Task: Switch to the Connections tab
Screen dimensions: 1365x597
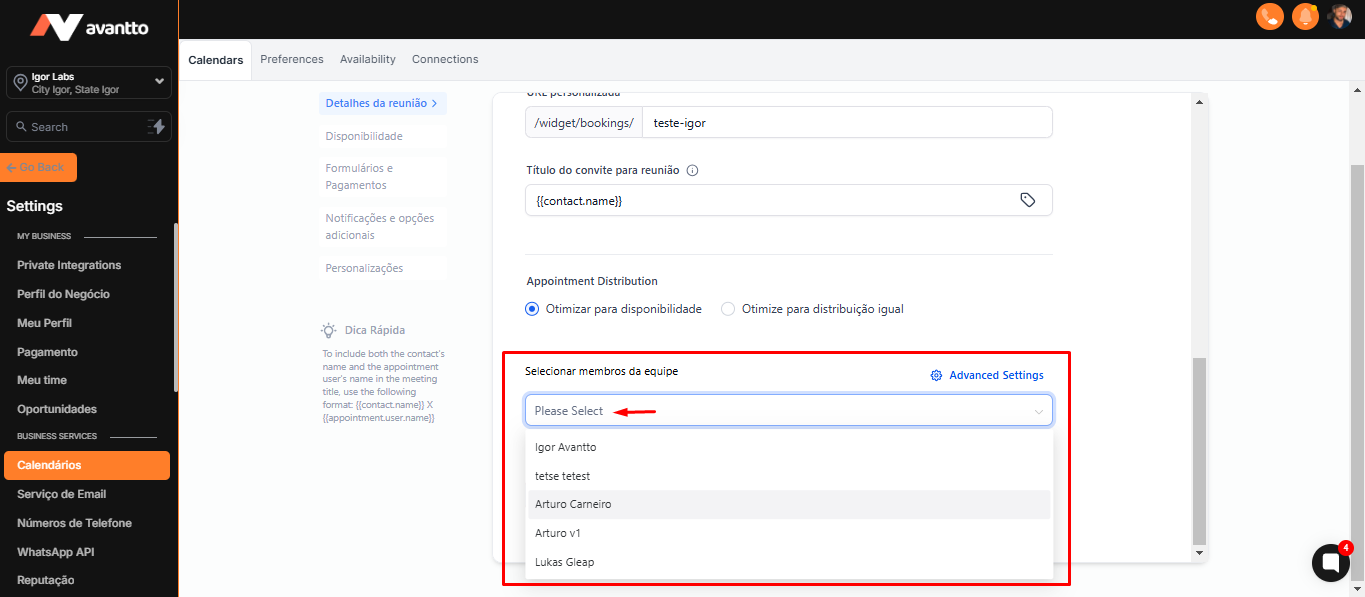Action: click(x=445, y=59)
